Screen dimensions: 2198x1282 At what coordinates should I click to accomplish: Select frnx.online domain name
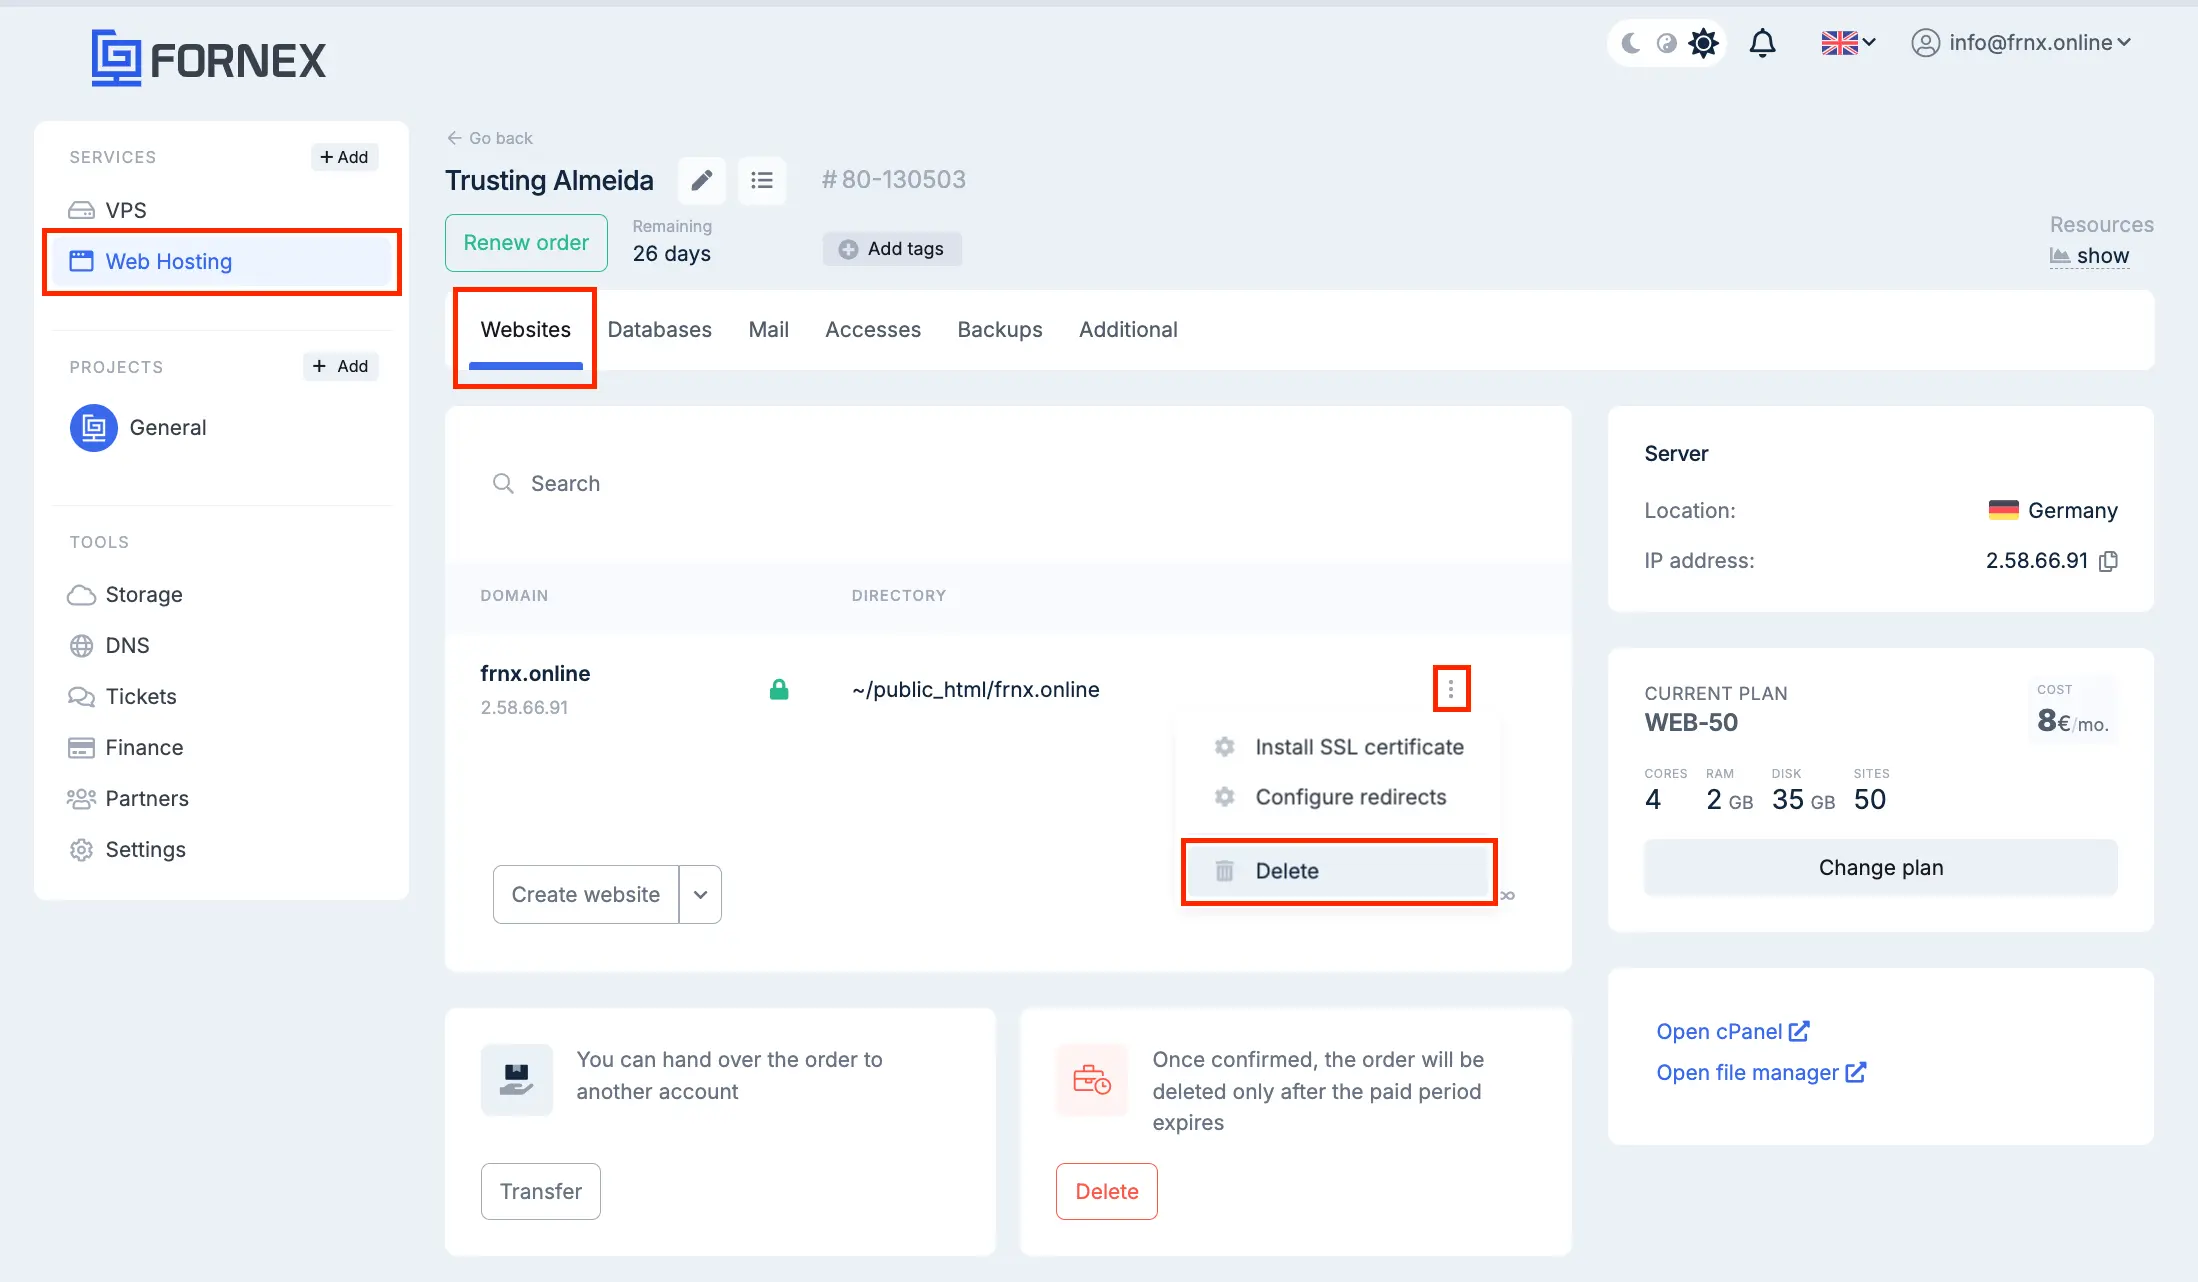click(535, 674)
